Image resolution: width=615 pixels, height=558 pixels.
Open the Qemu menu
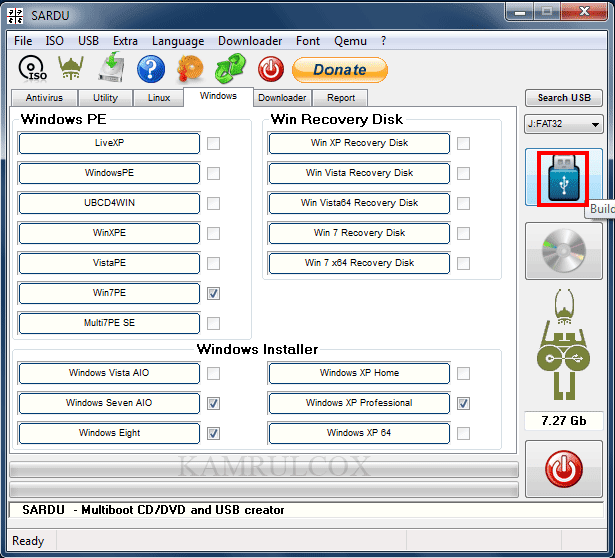pos(350,41)
